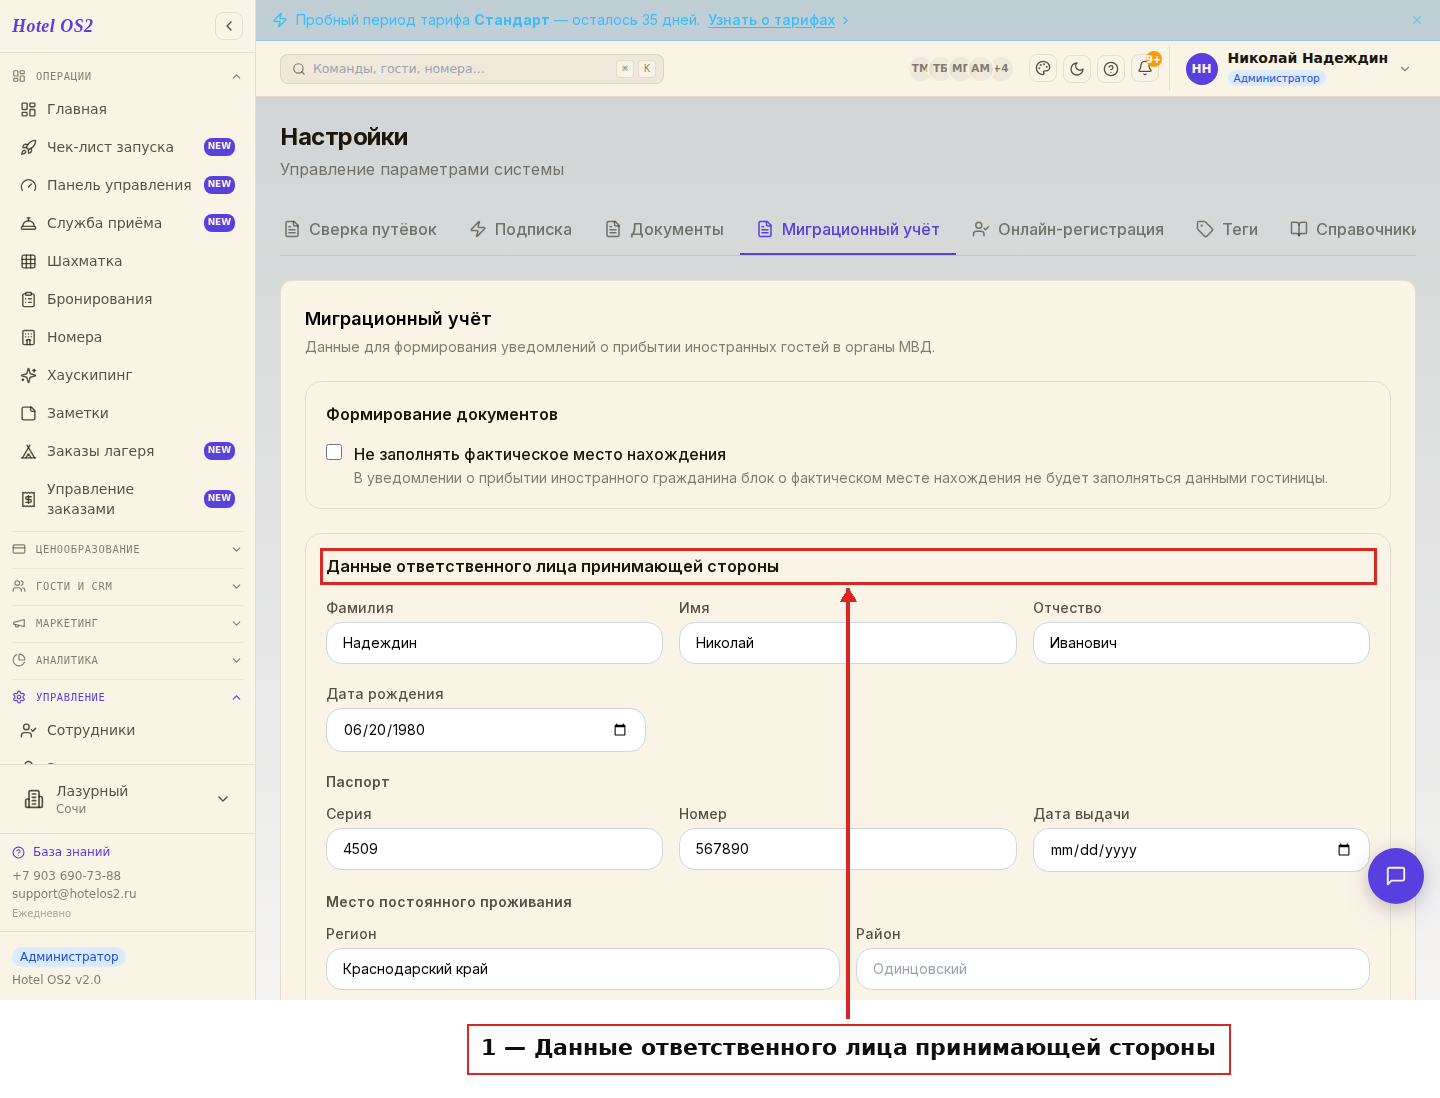
Task: Toggle dark mode moon icon
Action: 1077,68
